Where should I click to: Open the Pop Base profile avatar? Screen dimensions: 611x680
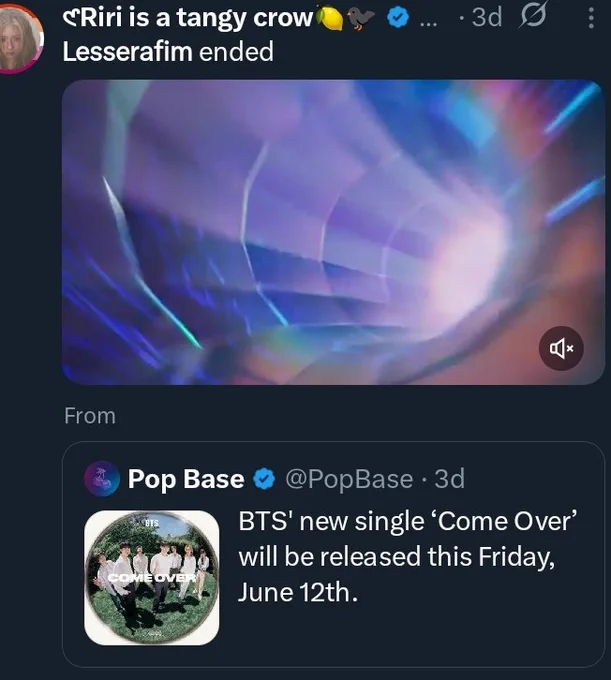102,479
